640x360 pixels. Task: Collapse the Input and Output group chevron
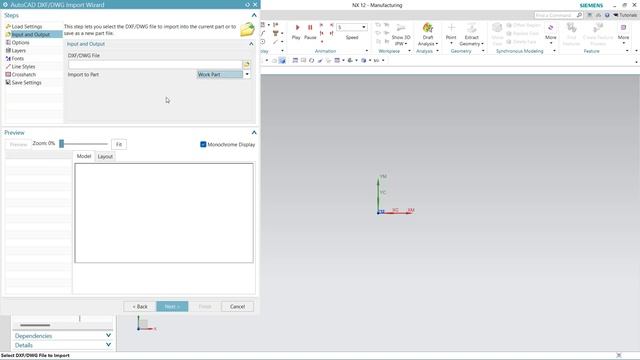251,44
